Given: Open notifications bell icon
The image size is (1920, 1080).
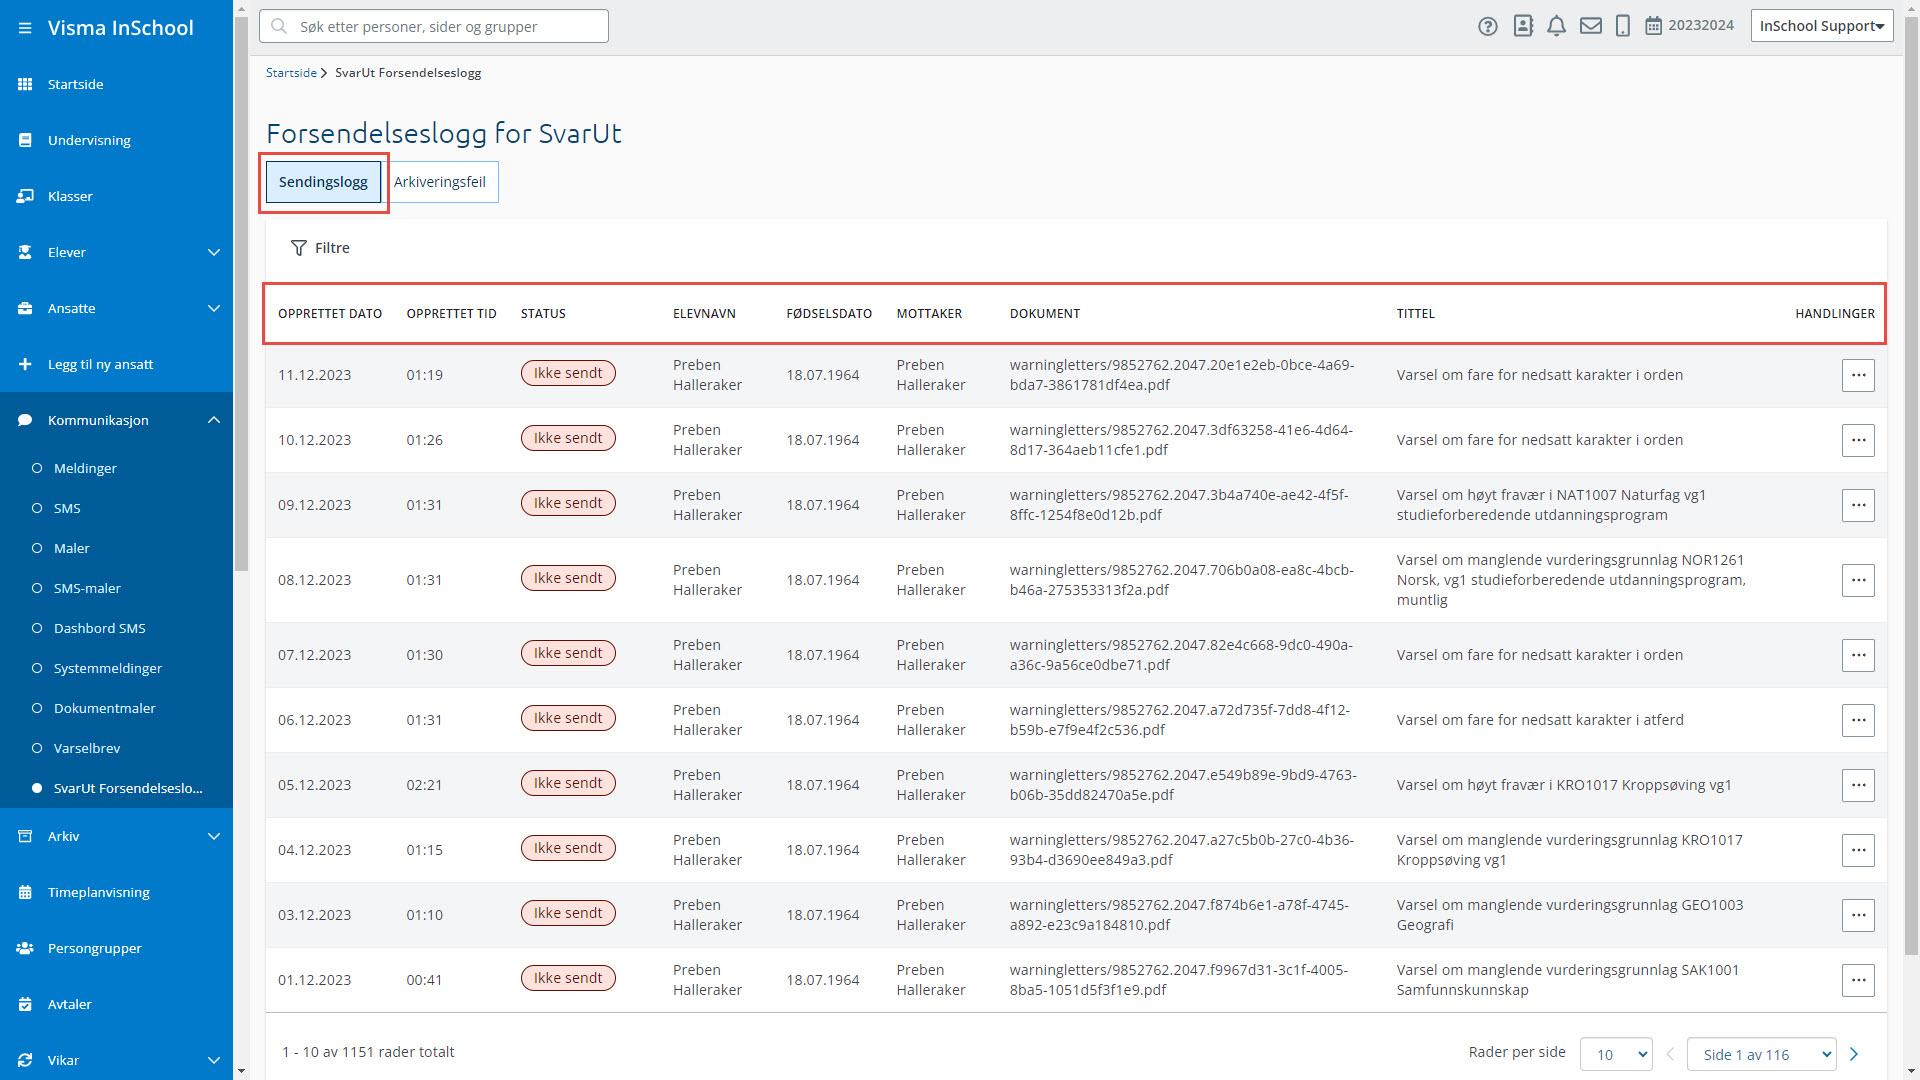Looking at the screenshot, I should click(x=1556, y=26).
